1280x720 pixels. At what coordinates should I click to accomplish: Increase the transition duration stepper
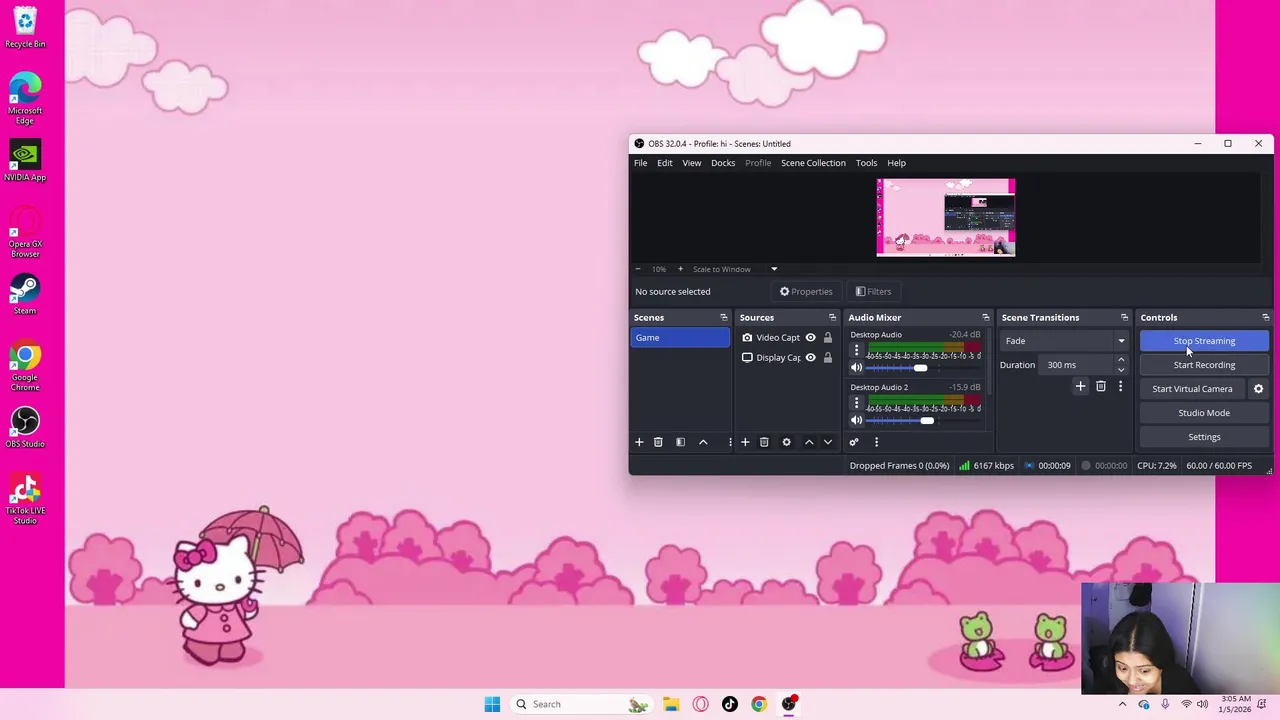click(1120, 360)
